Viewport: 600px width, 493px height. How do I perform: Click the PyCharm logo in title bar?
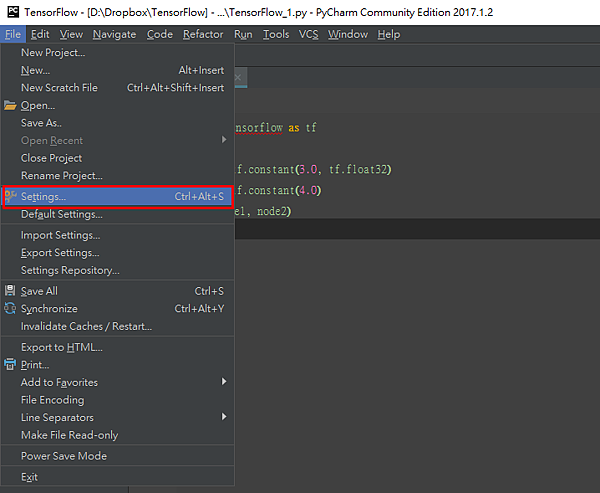click(13, 12)
